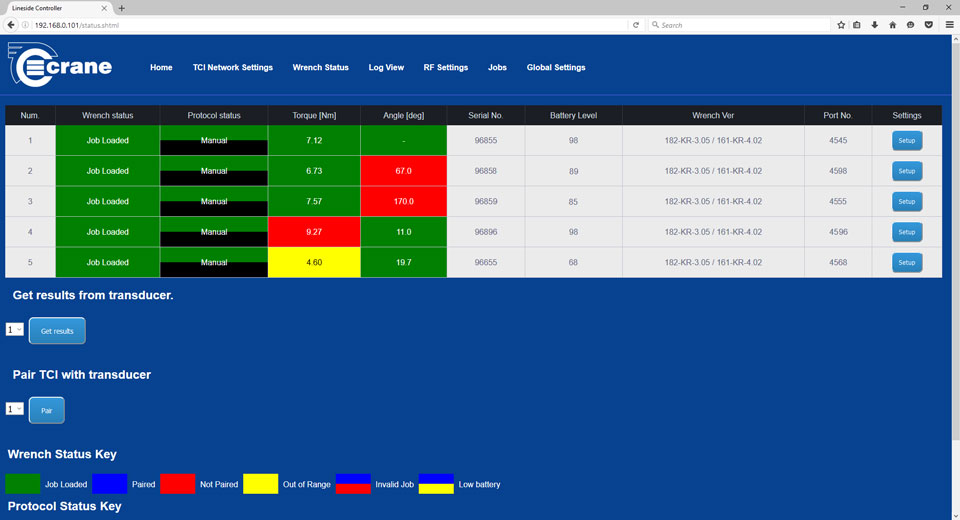This screenshot has height=520, width=960.
Task: Expand the TCI number dropdown beside Pair
Action: (14, 409)
